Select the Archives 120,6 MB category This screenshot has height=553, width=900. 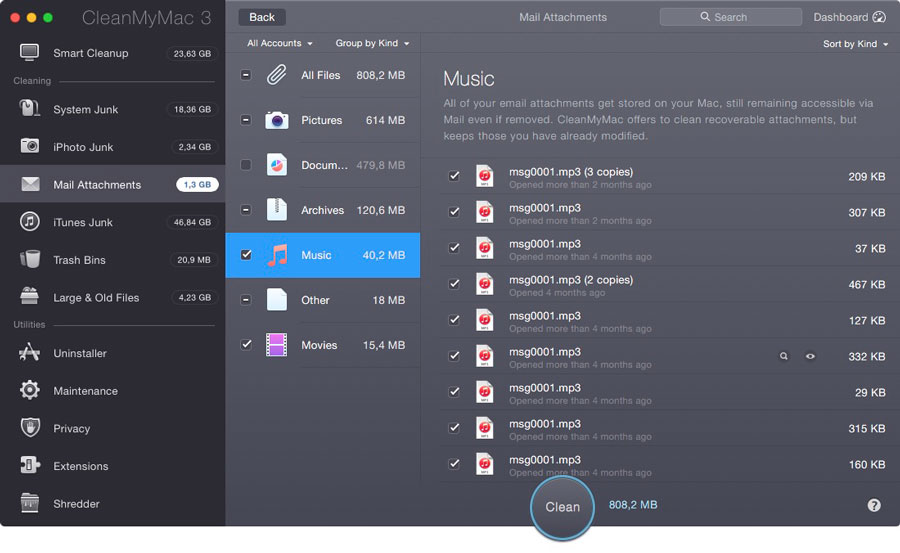pyautogui.click(x=323, y=210)
